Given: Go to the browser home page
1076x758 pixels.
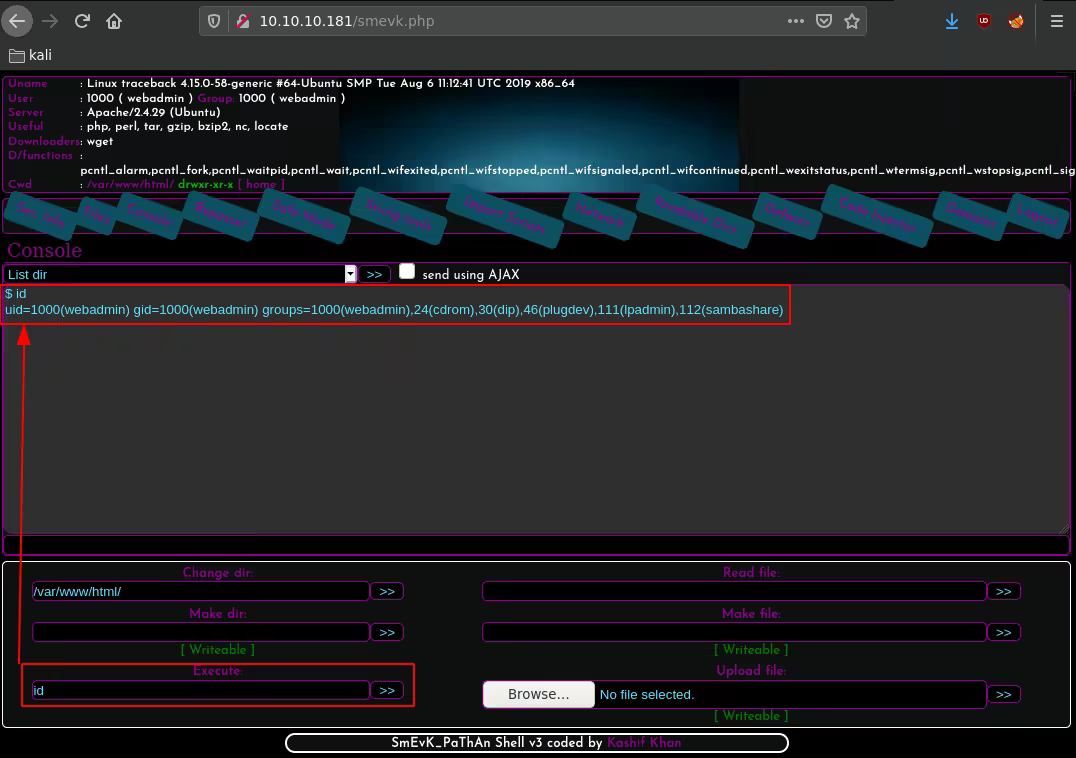Looking at the screenshot, I should 114,21.
